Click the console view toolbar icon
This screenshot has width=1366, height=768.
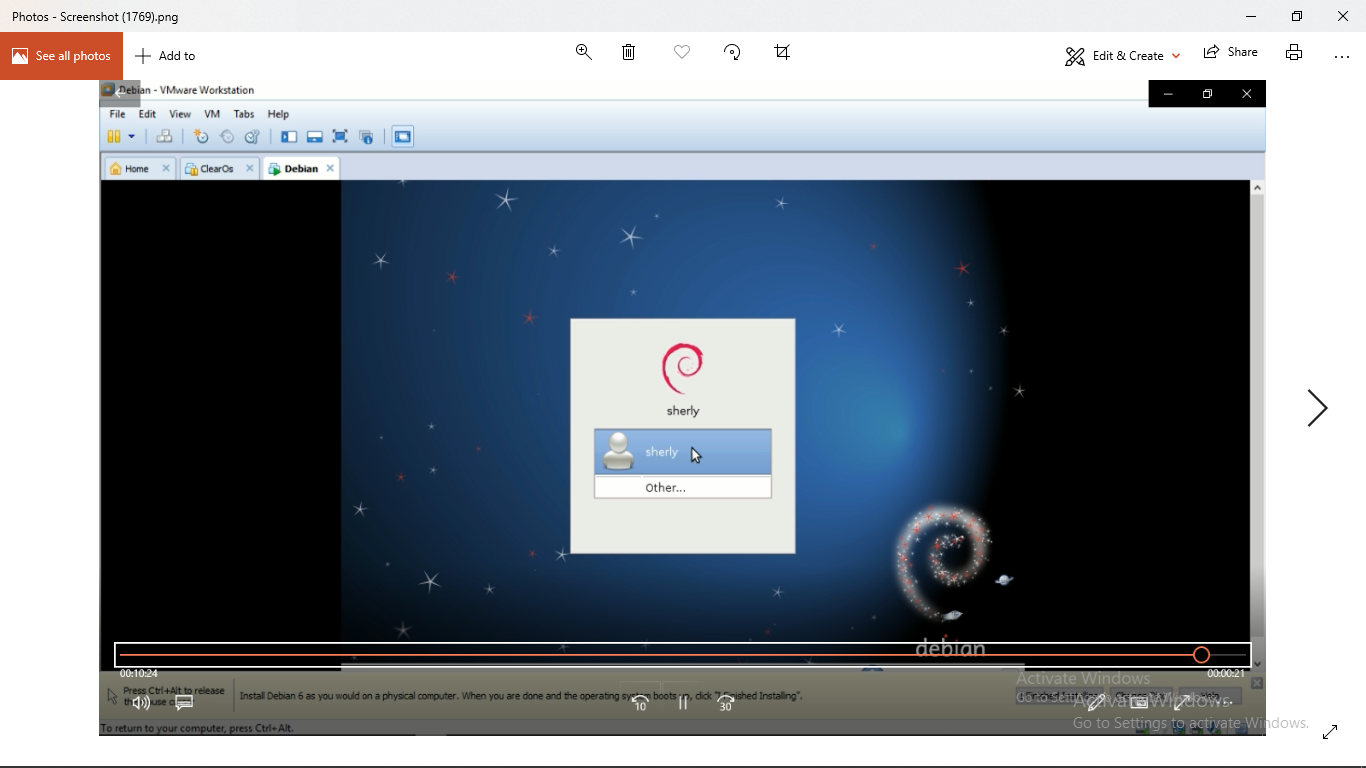[403, 137]
